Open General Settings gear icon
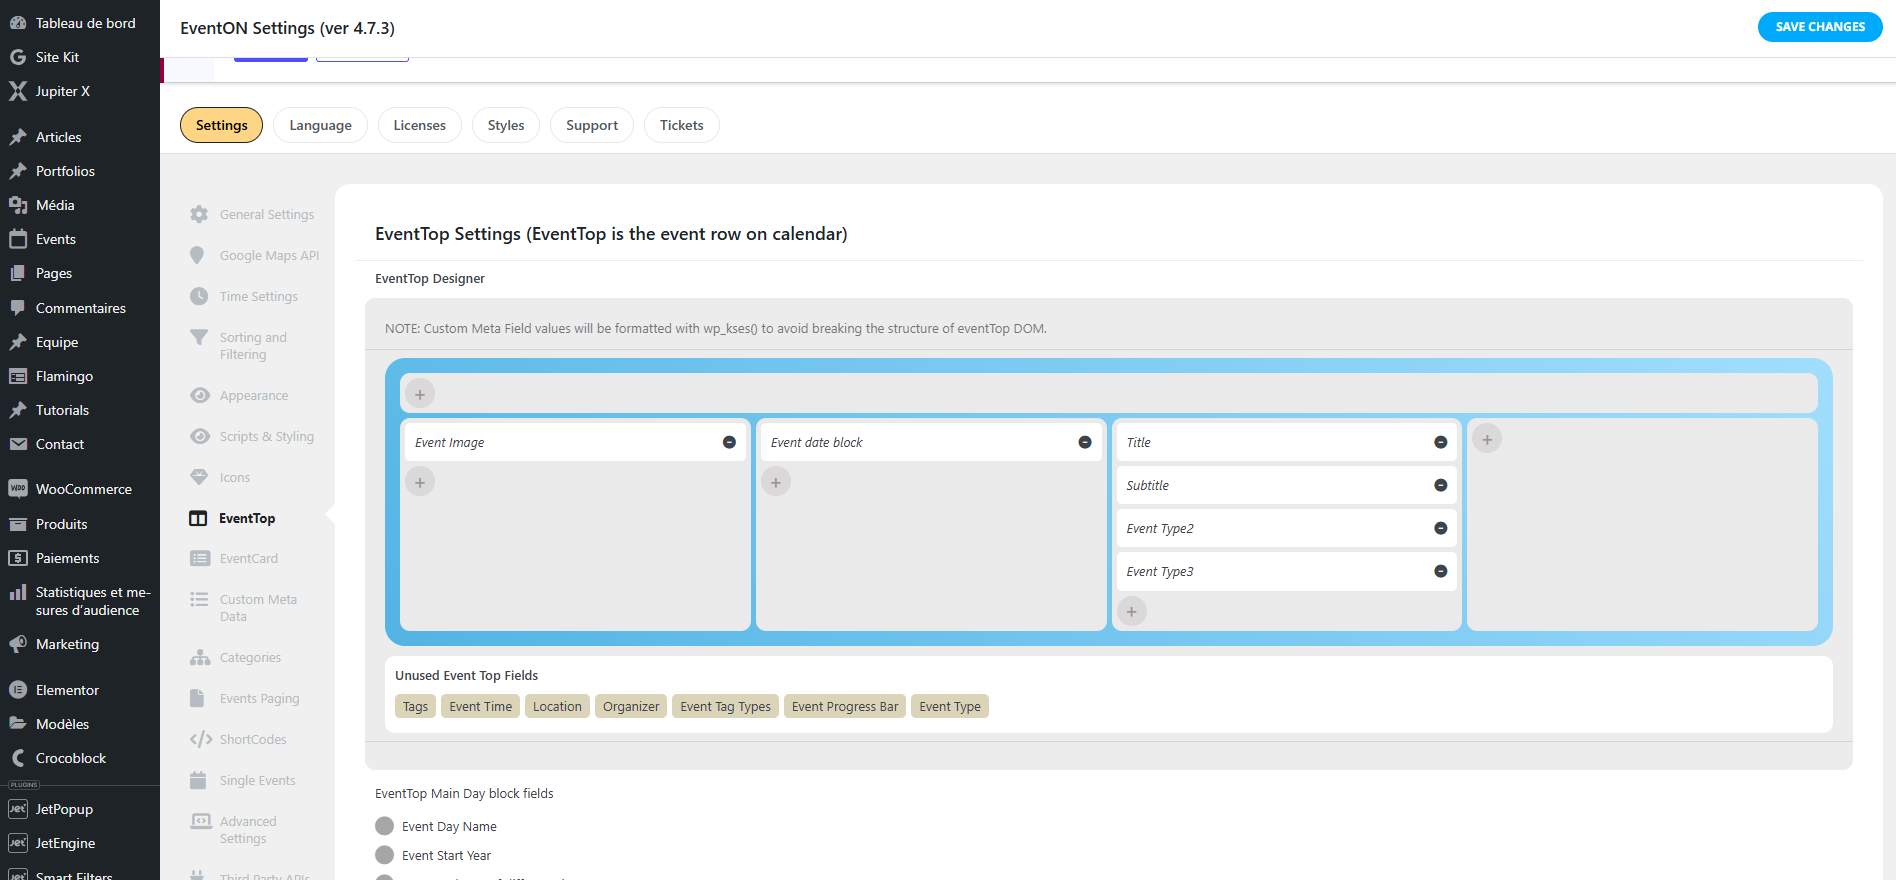This screenshot has width=1896, height=880. pyautogui.click(x=199, y=214)
